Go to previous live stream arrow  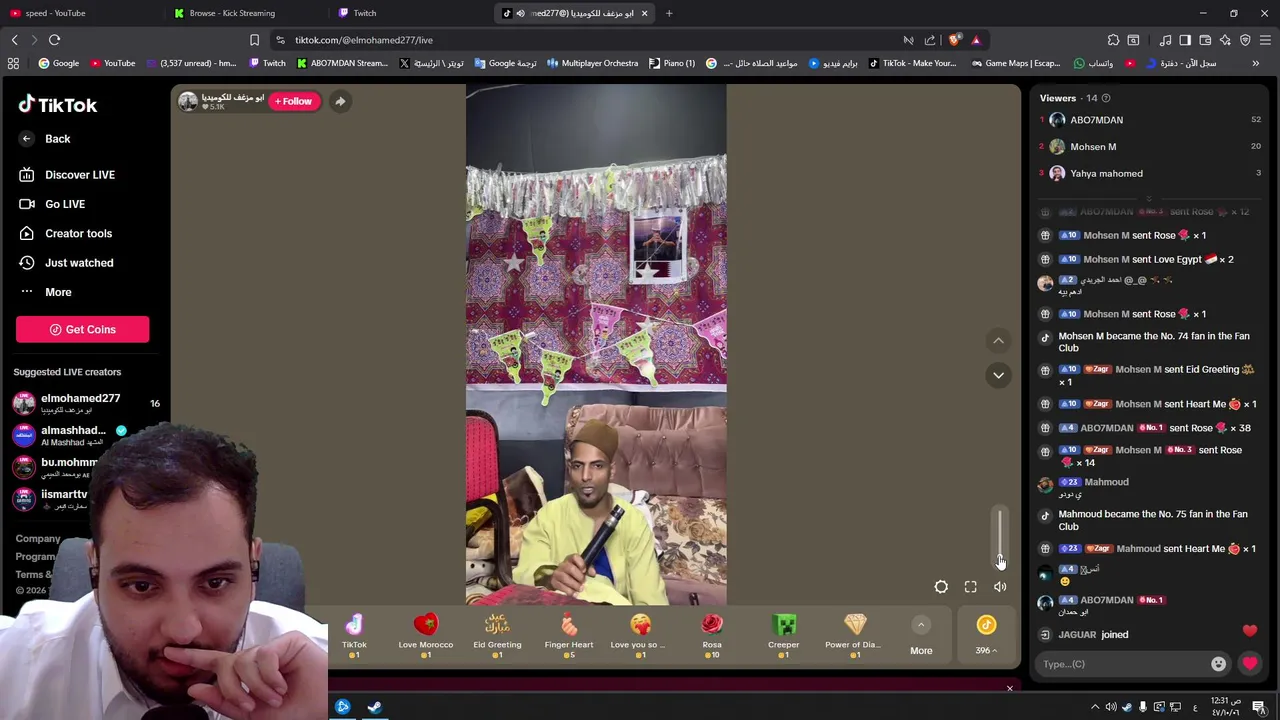[998, 341]
